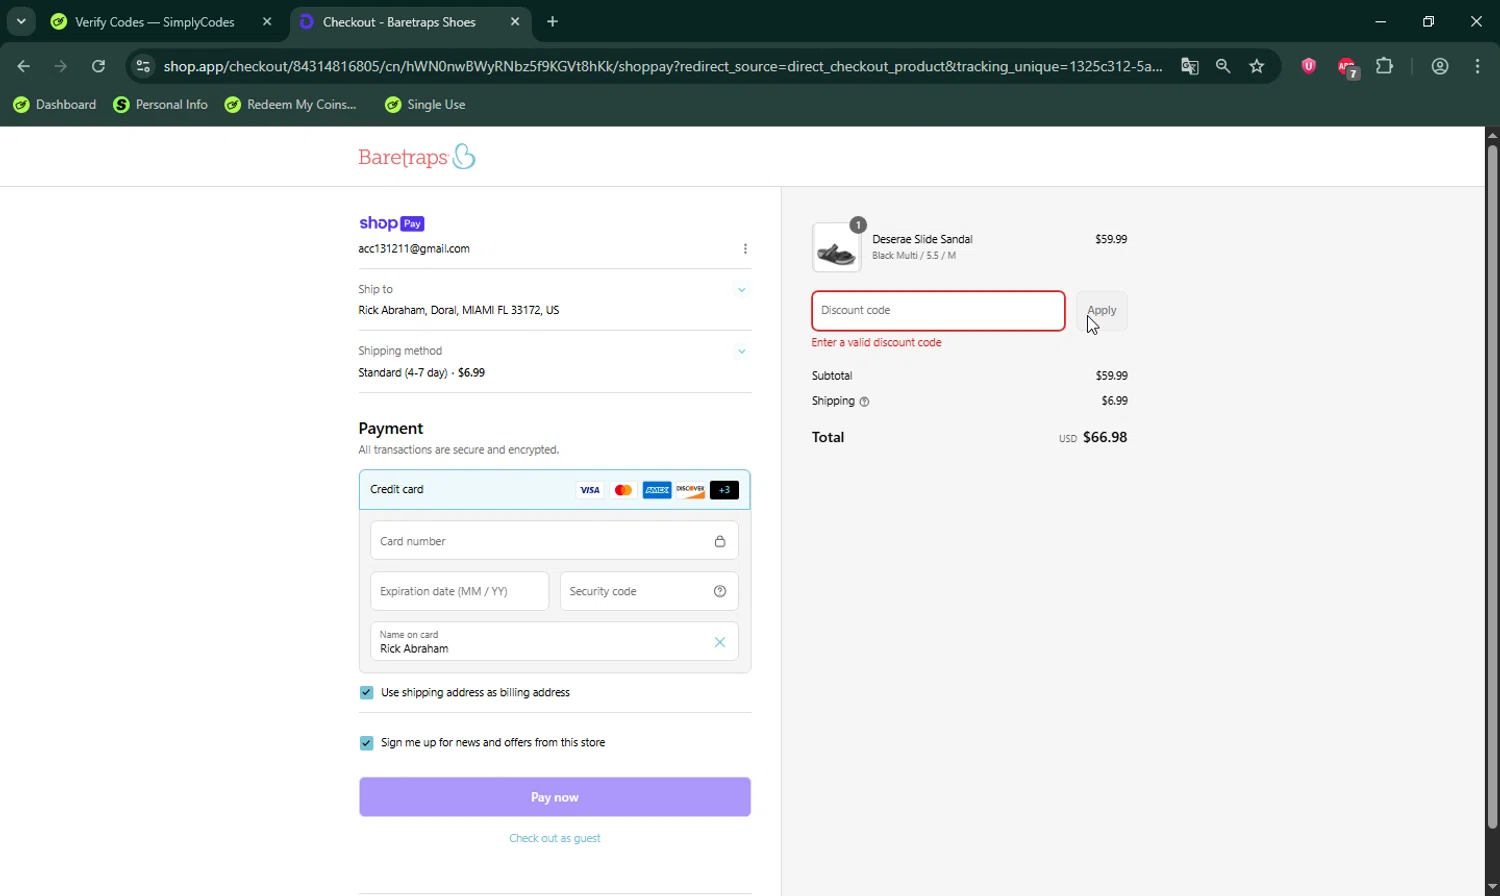Click the Security code field
This screenshot has height=896, width=1500.
[x=649, y=591]
